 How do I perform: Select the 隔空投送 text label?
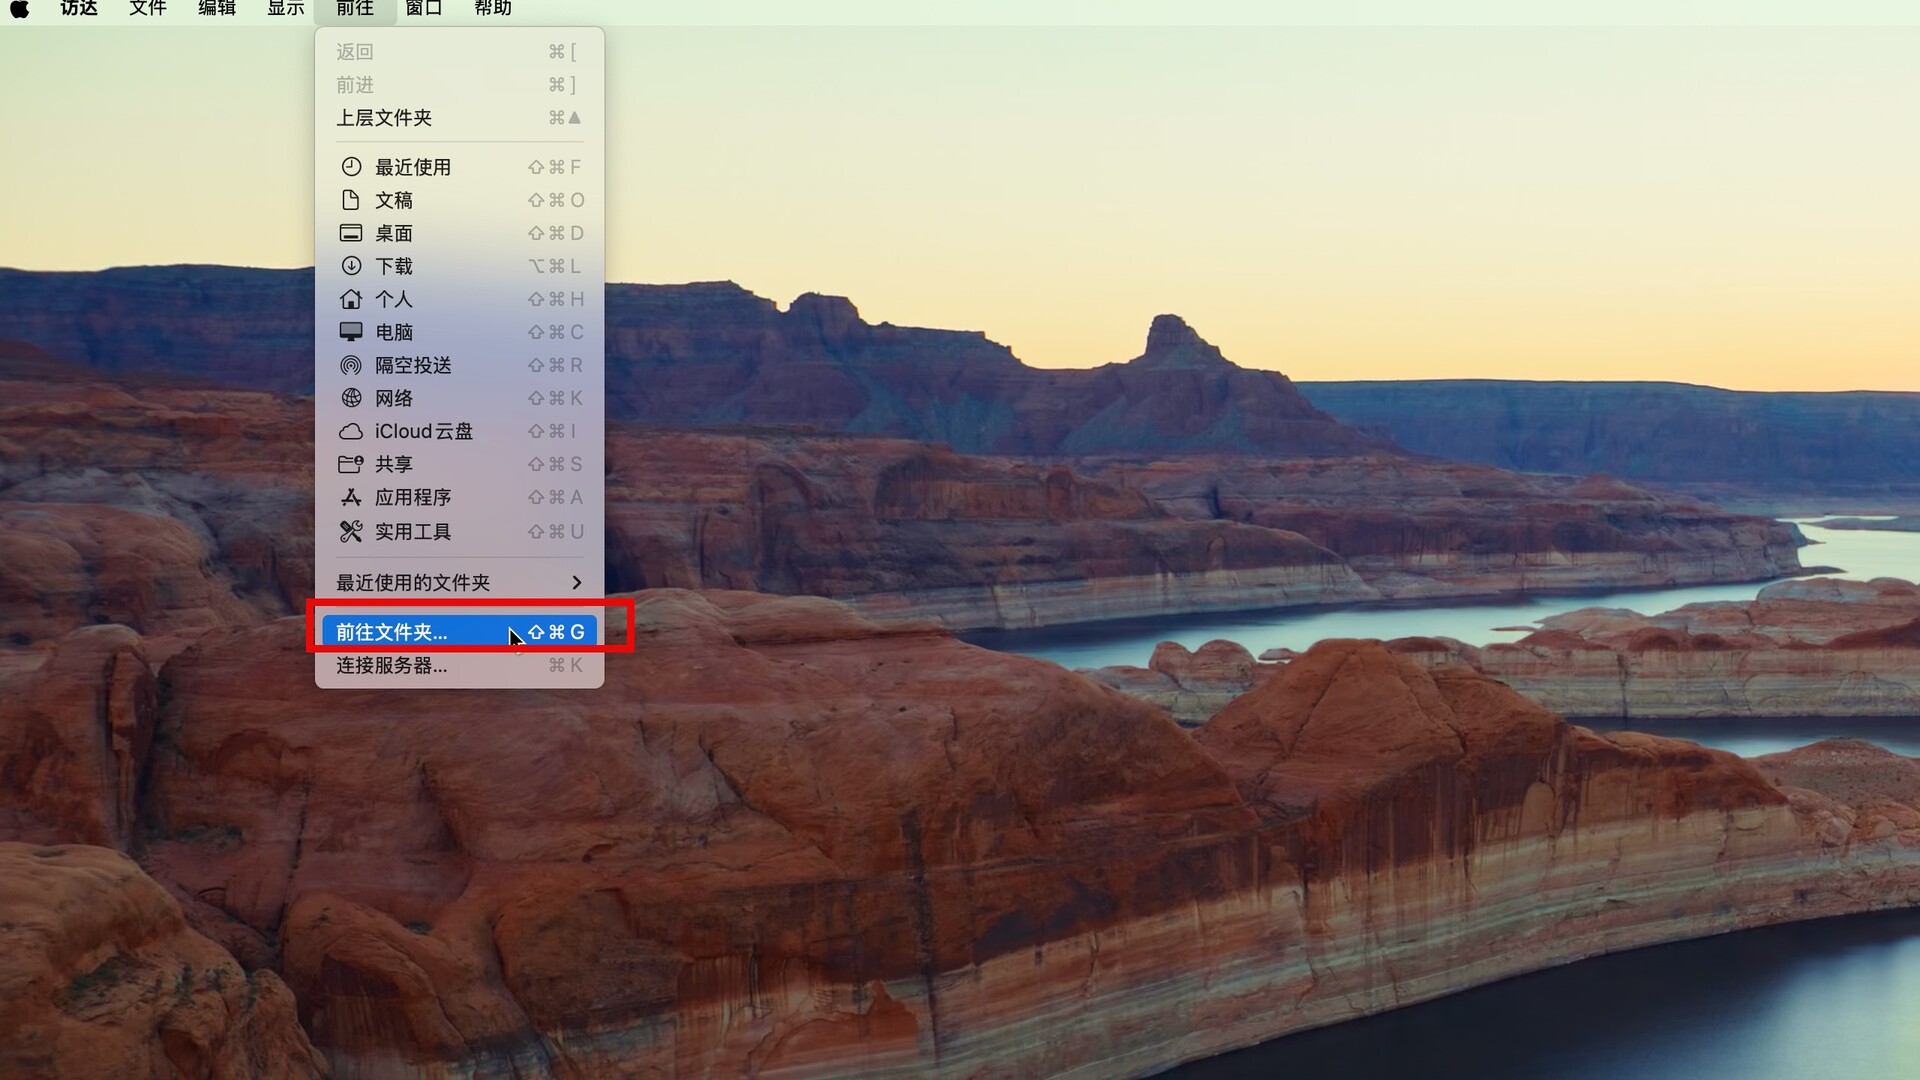click(413, 365)
